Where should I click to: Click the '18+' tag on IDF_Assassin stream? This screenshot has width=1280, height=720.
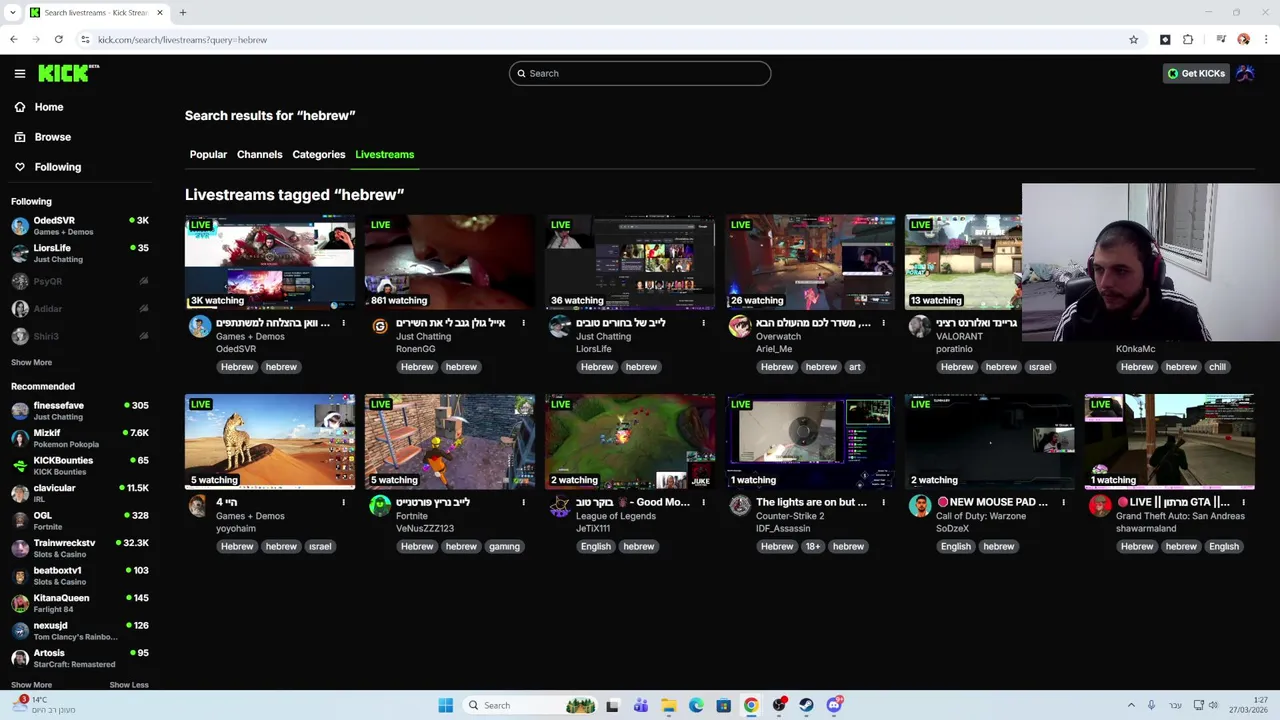click(x=813, y=546)
